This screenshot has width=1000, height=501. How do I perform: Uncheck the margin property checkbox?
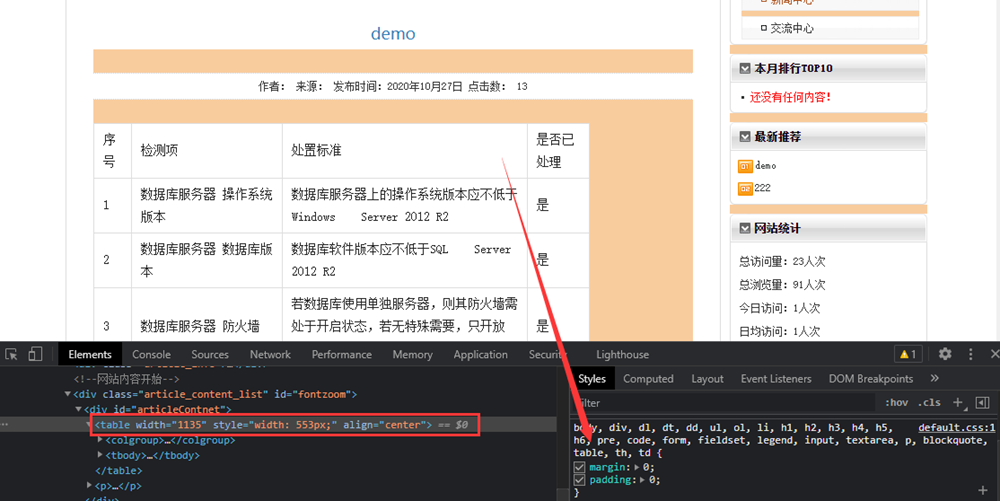pyautogui.click(x=580, y=467)
